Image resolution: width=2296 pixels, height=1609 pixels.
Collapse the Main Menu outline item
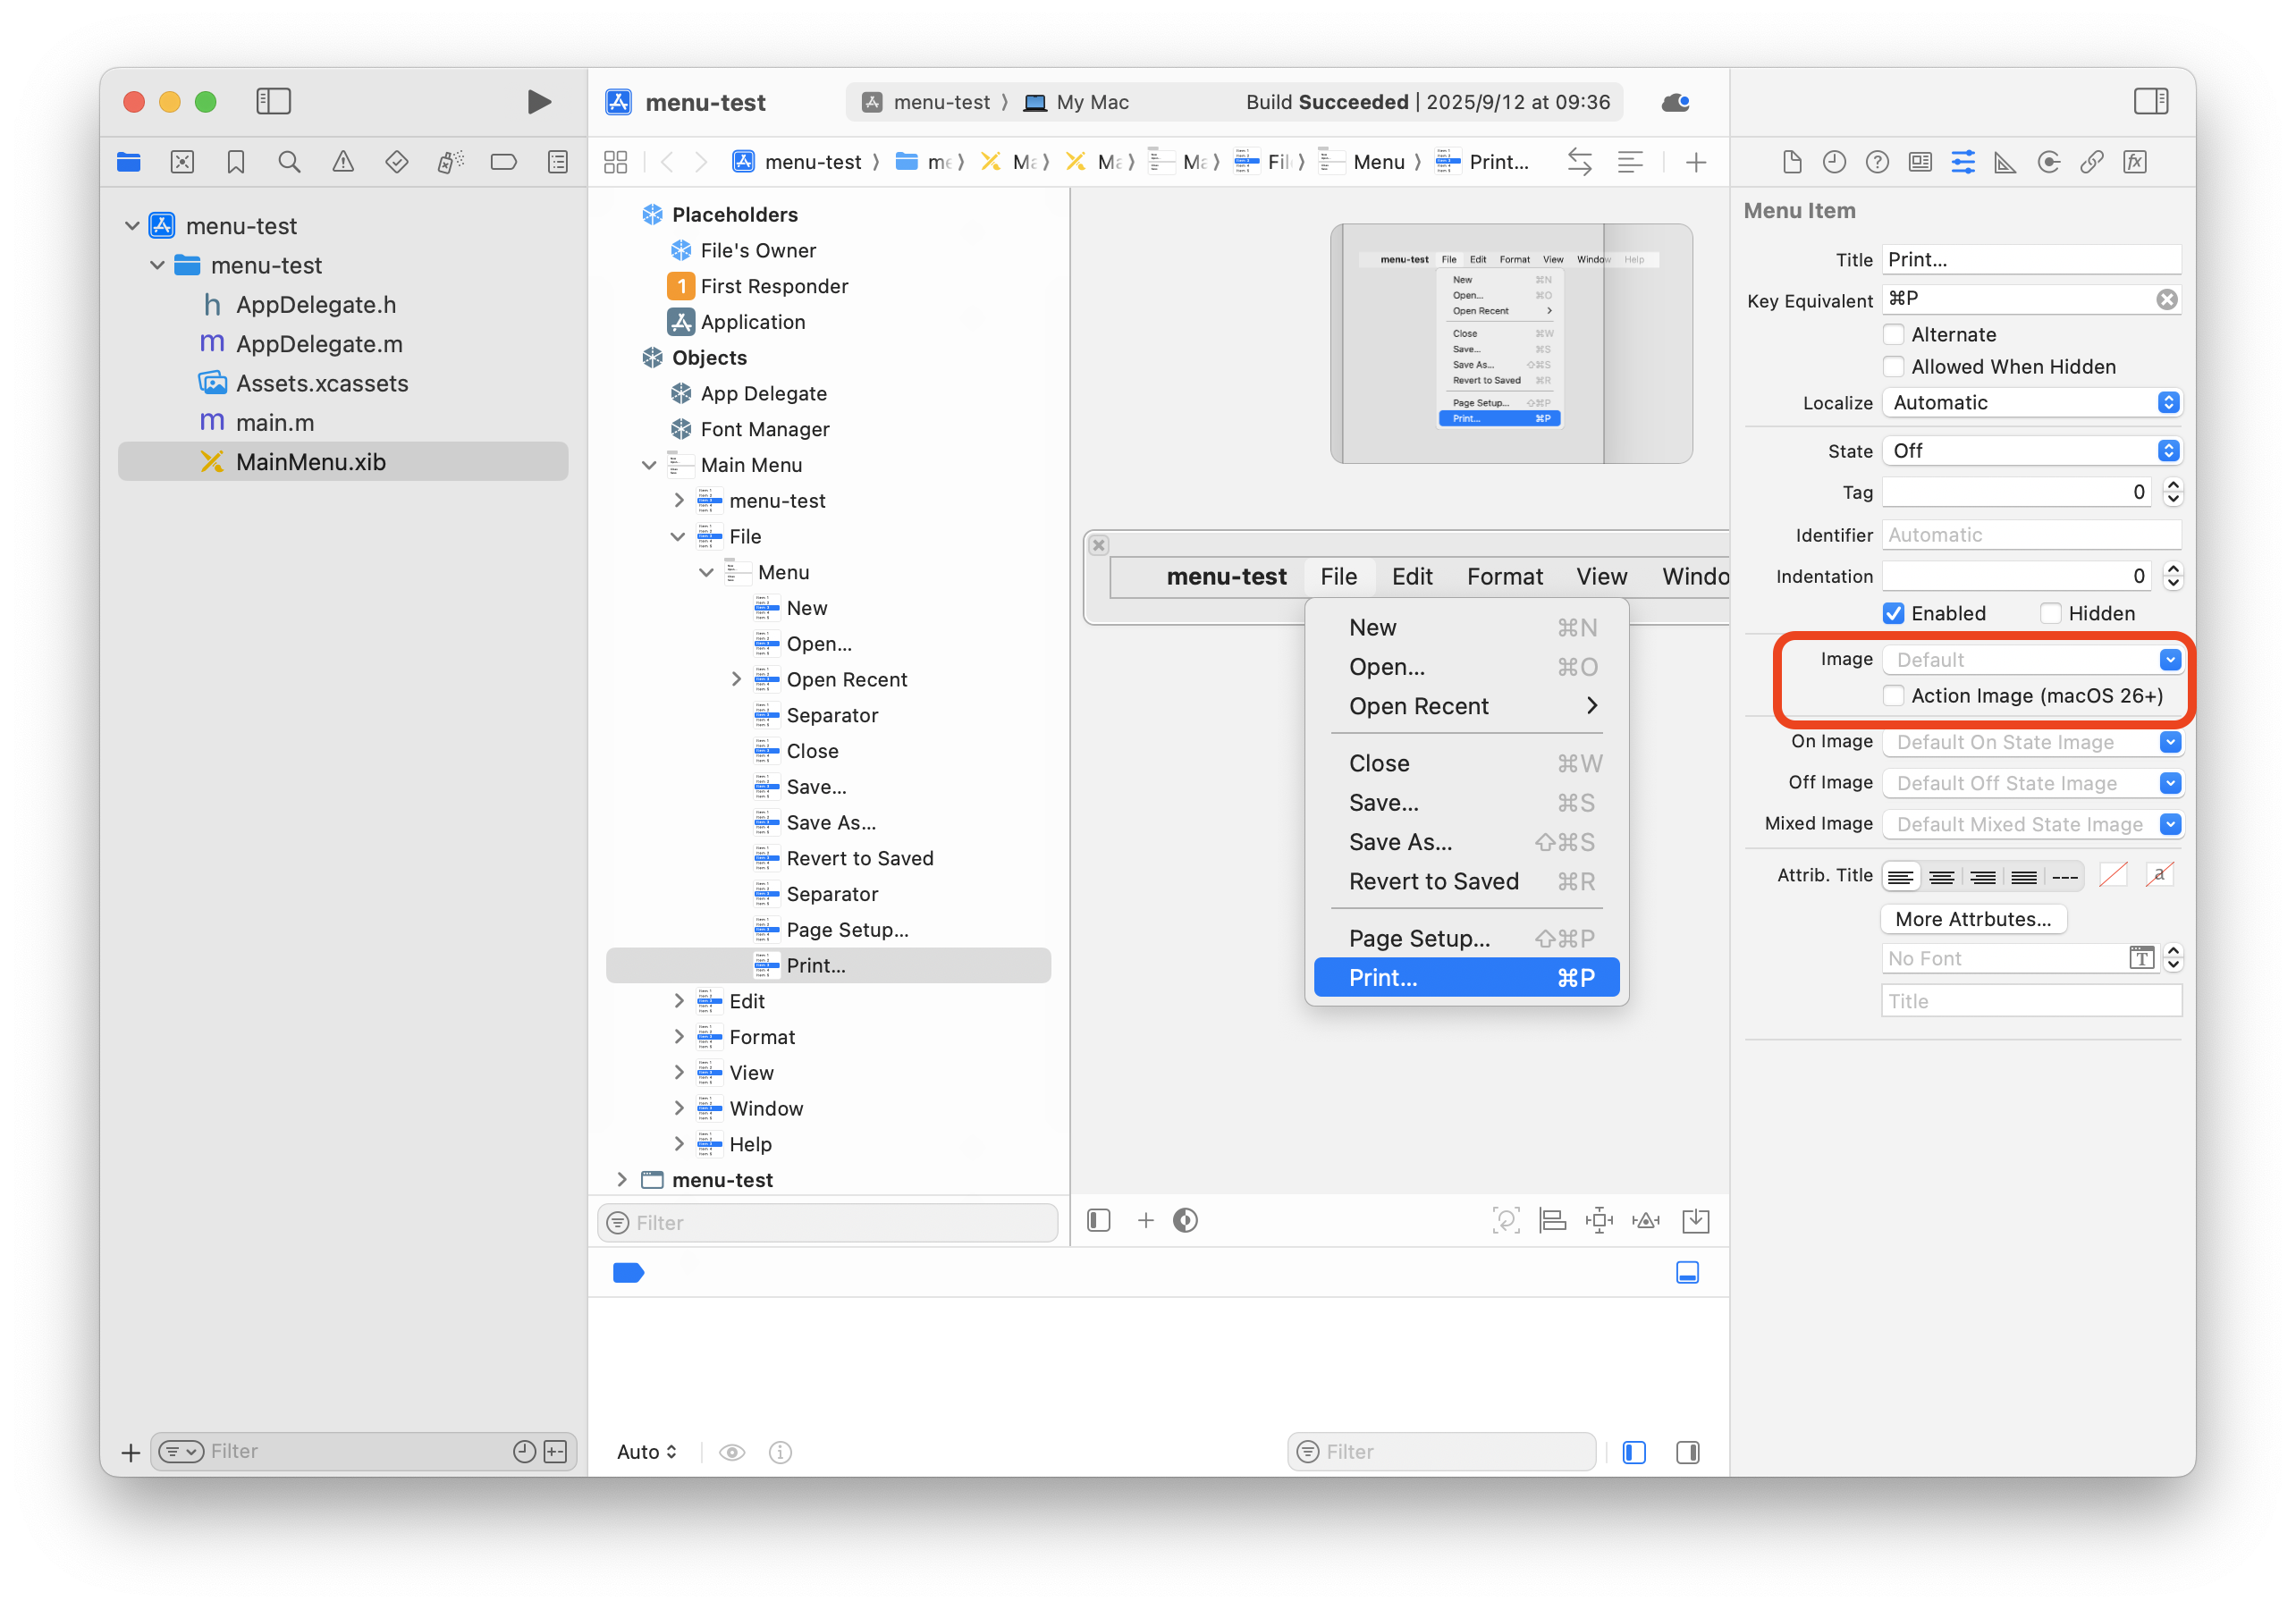[649, 465]
